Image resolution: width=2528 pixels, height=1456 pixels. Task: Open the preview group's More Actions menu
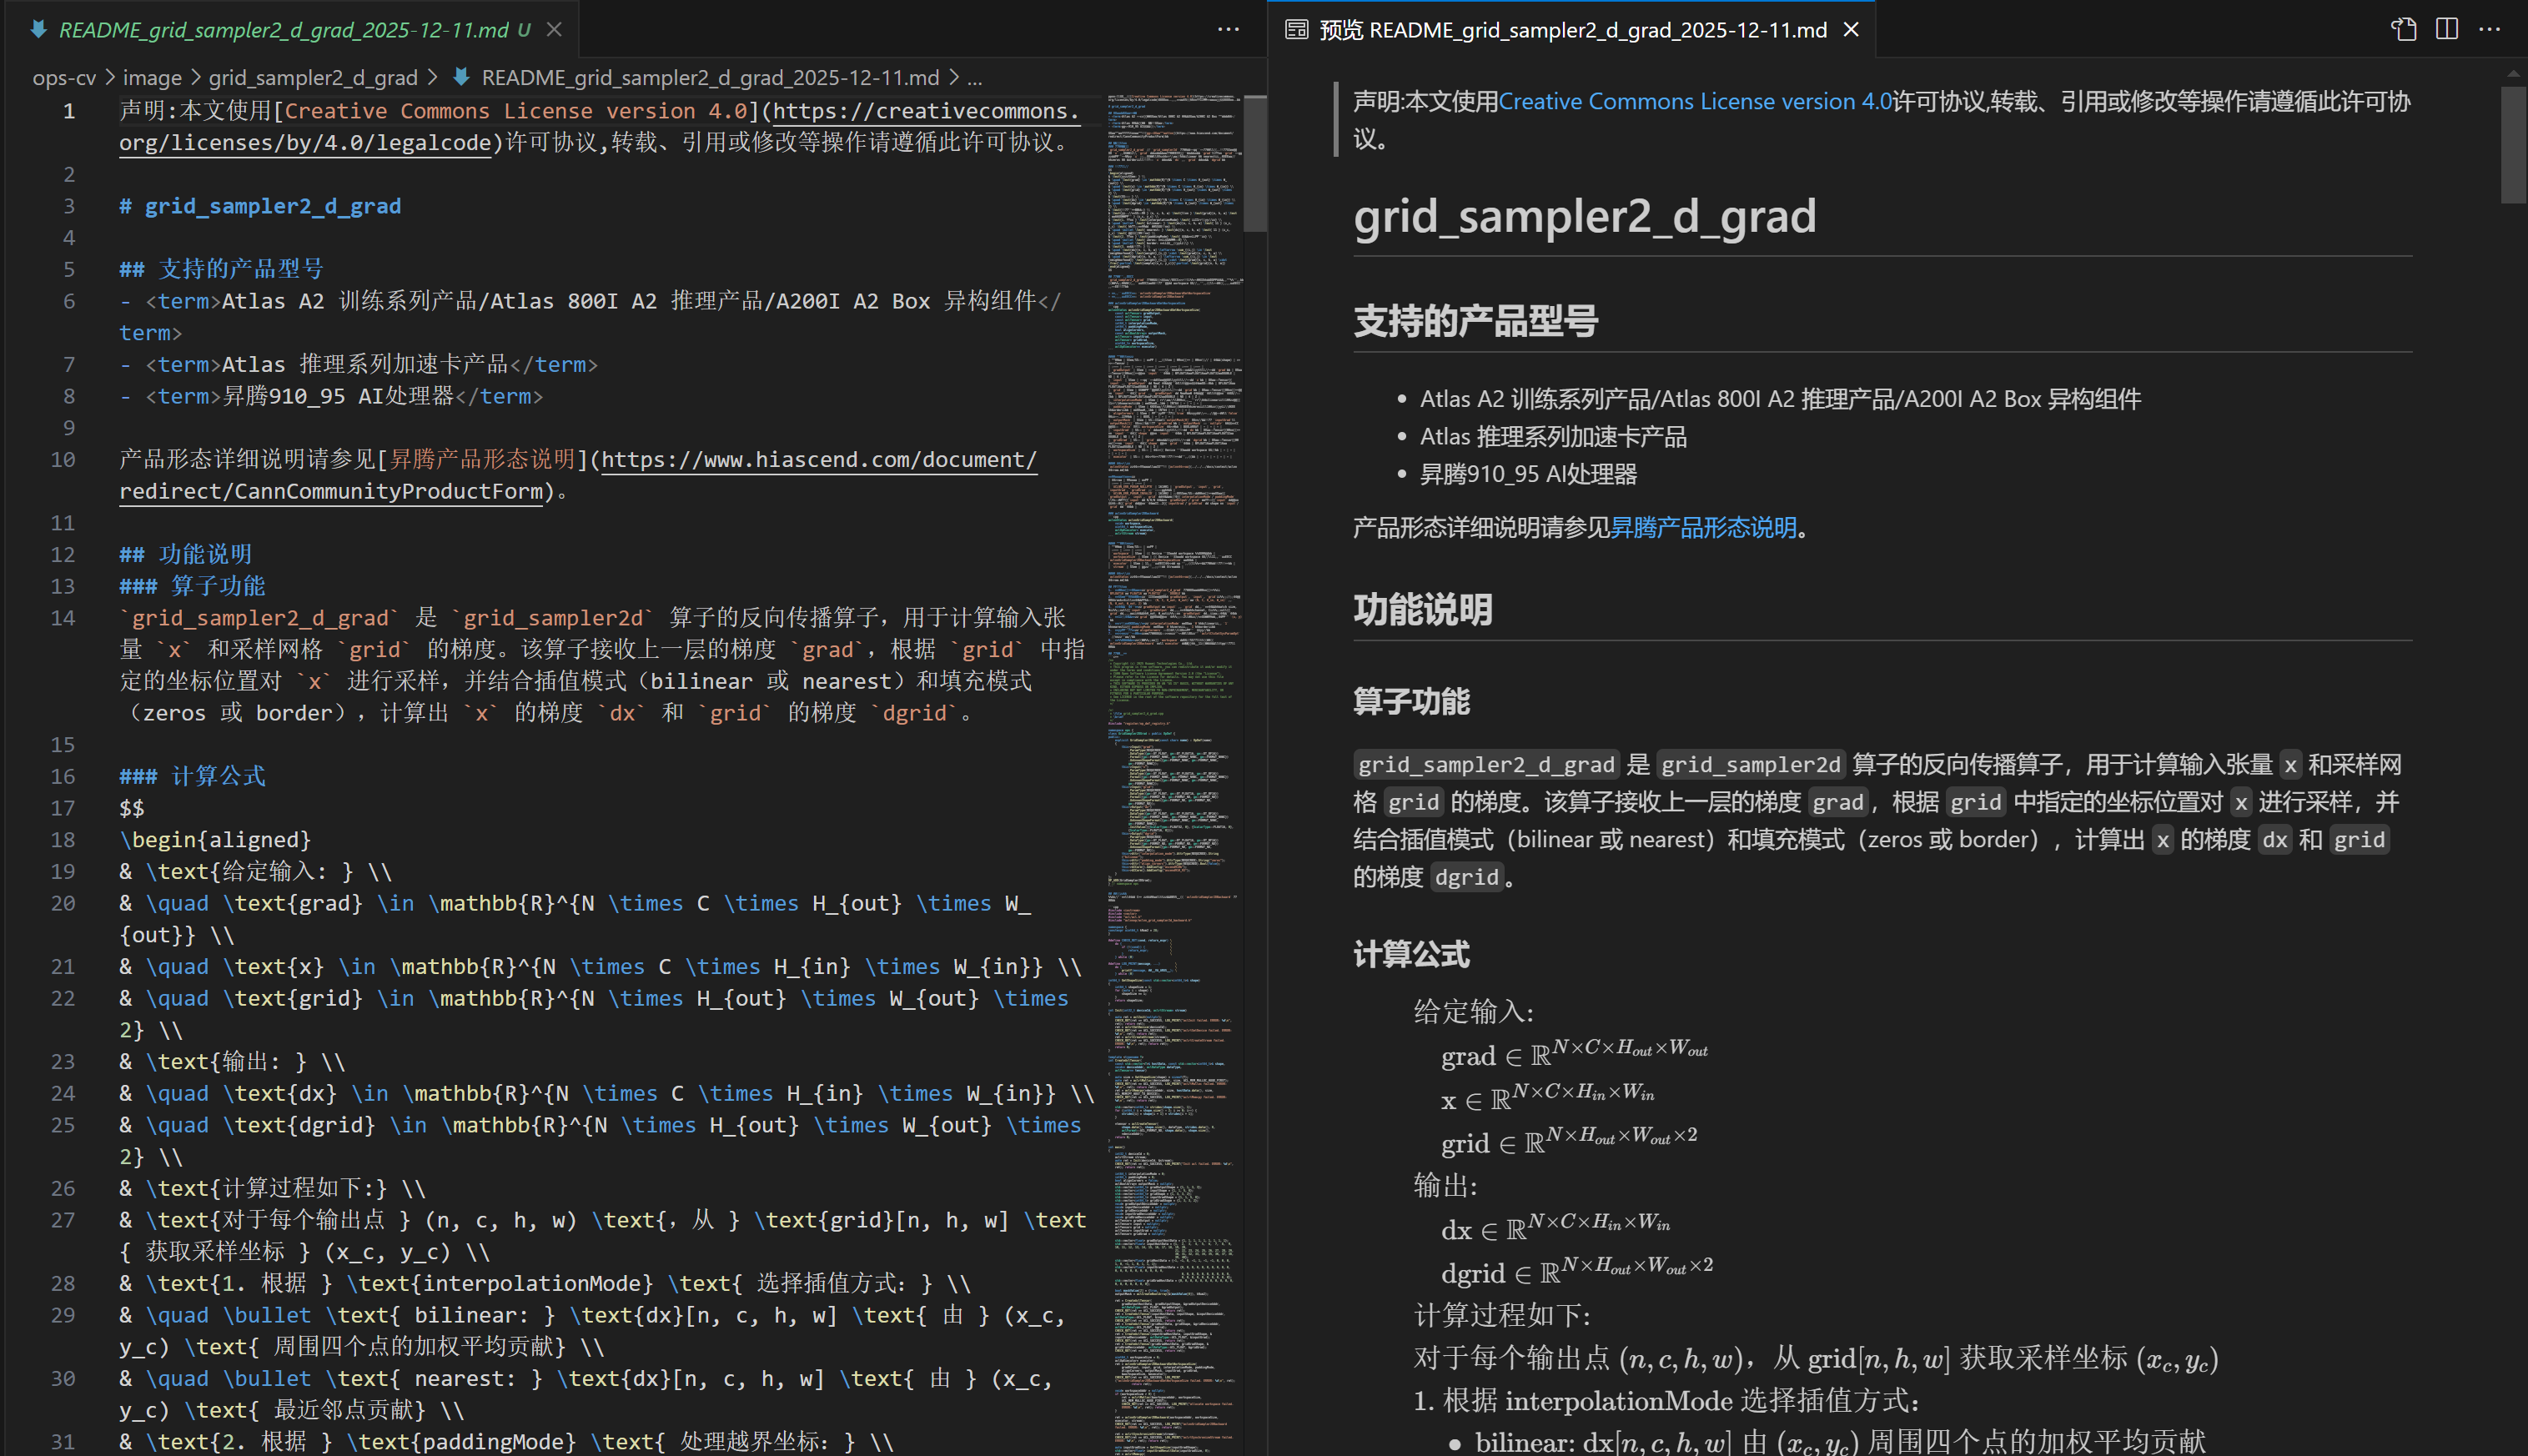point(2489,29)
